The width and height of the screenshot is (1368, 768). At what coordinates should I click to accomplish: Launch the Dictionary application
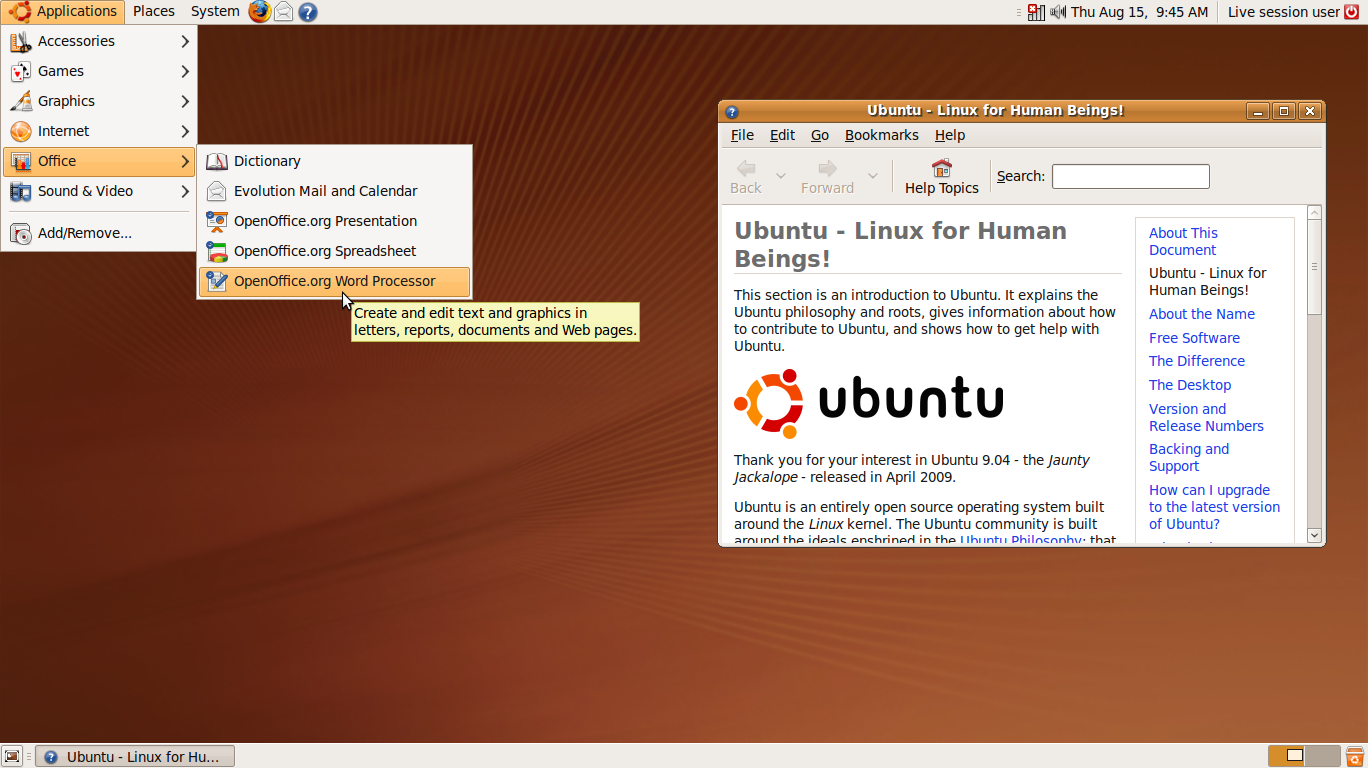tap(266, 161)
